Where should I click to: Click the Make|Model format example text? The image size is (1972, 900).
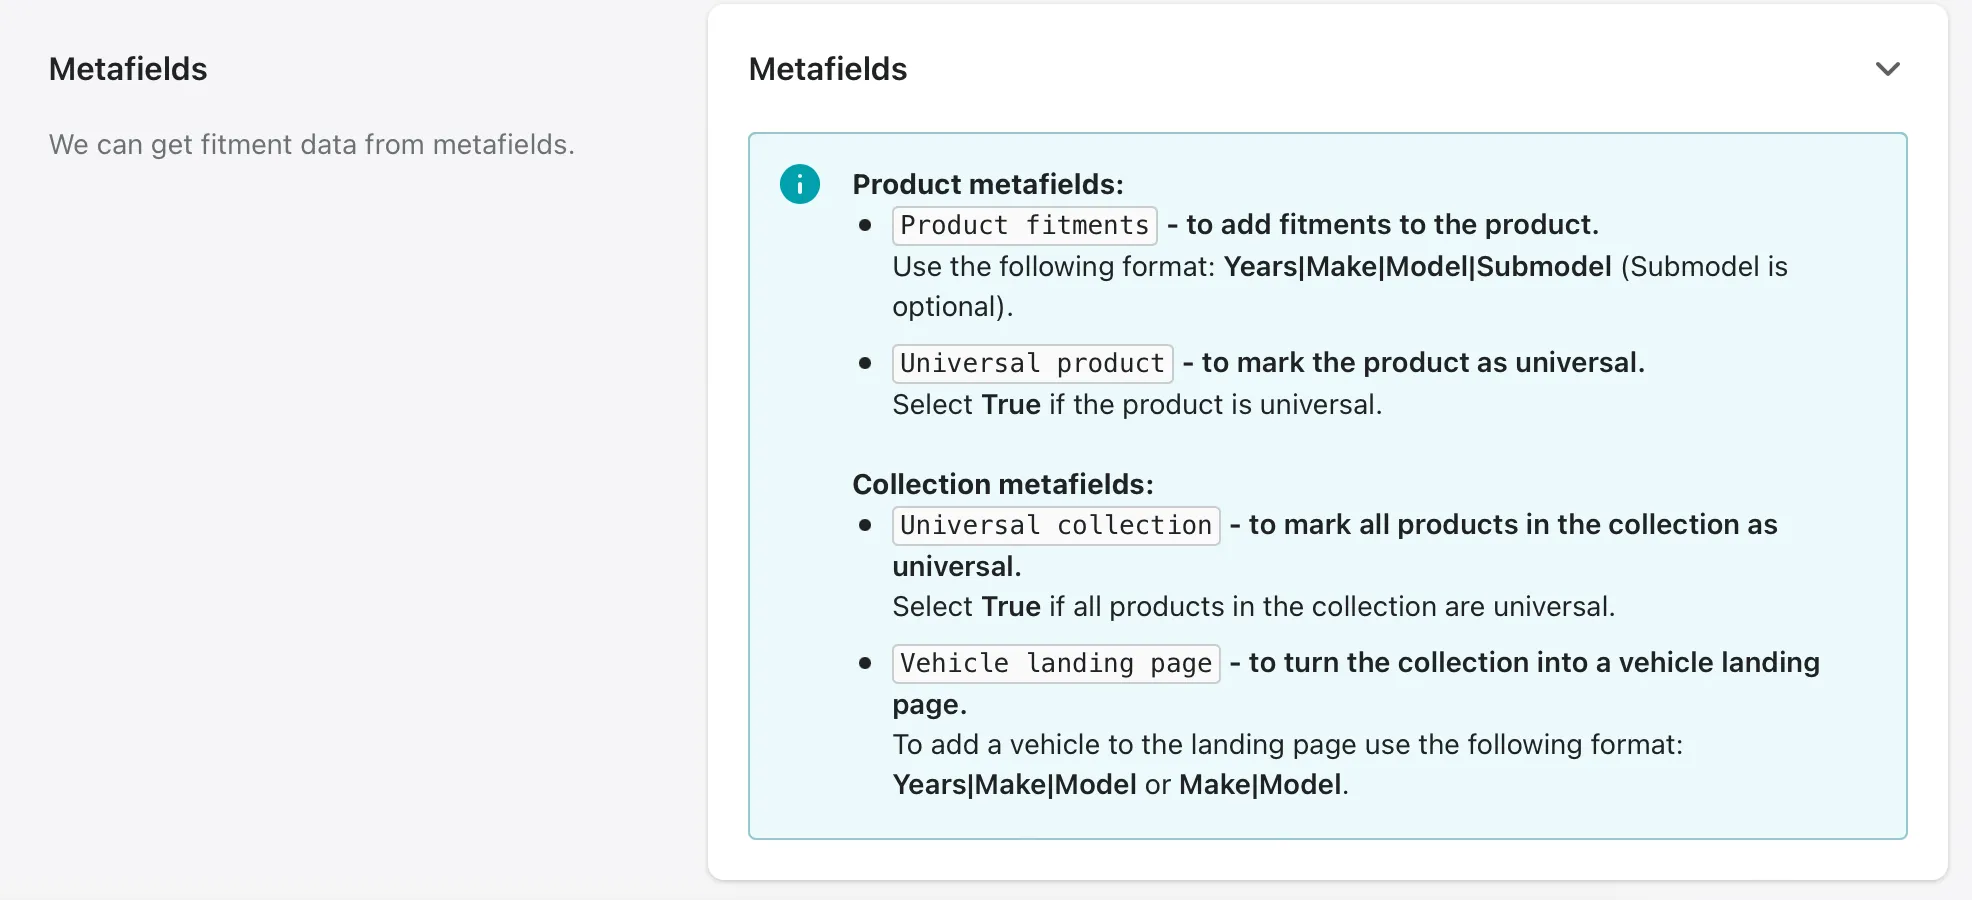coord(1261,784)
